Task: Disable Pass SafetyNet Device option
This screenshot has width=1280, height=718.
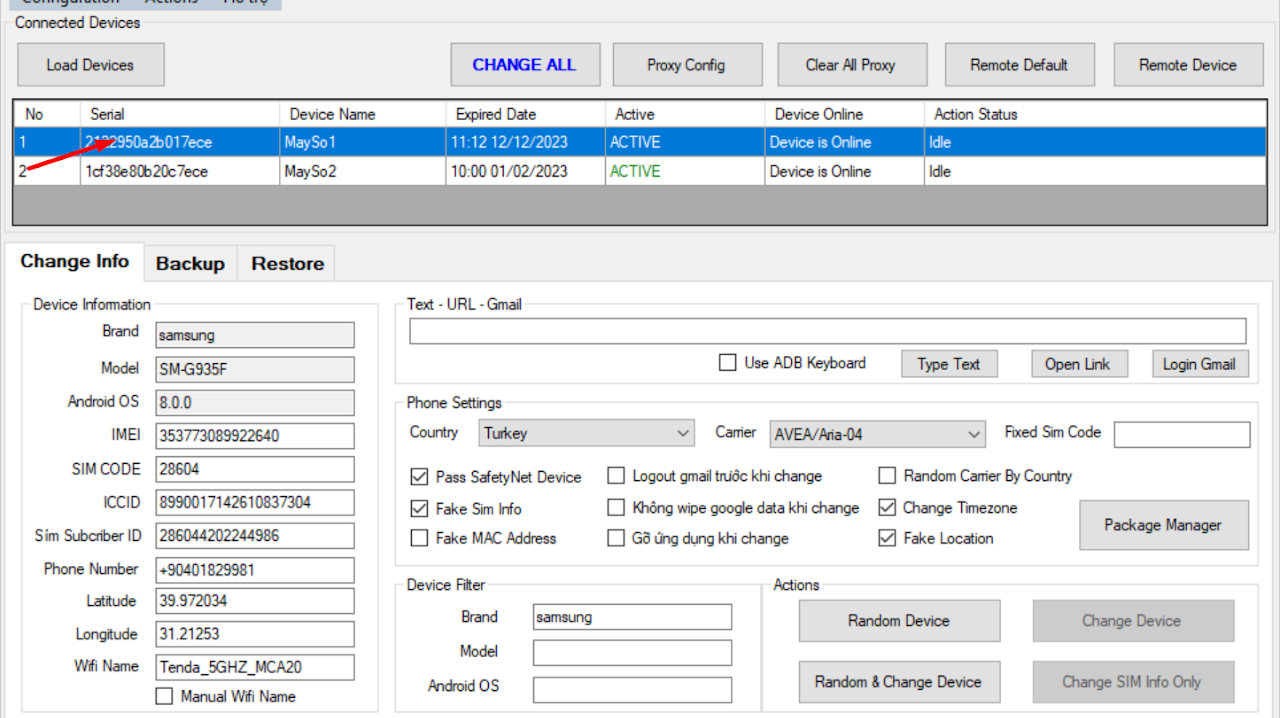Action: point(420,477)
